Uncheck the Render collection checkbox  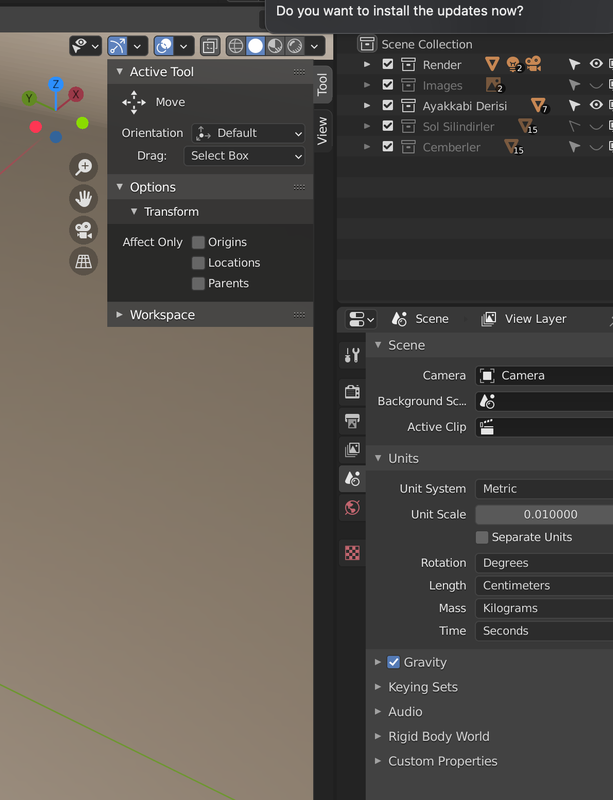click(x=388, y=64)
